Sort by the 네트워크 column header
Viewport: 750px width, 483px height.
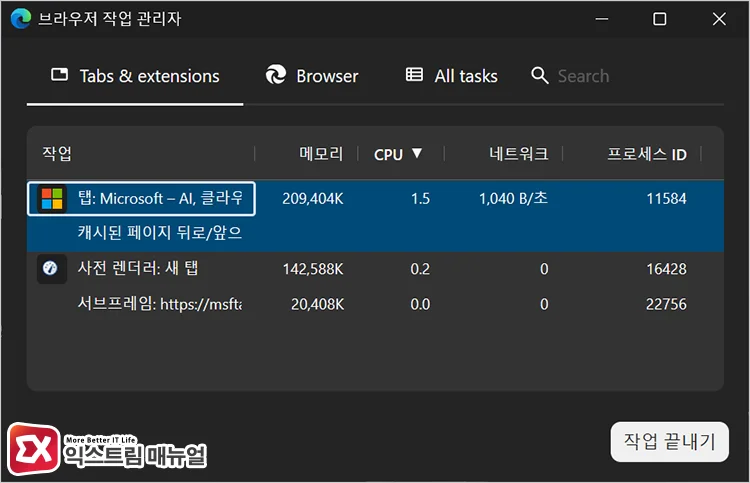click(518, 154)
